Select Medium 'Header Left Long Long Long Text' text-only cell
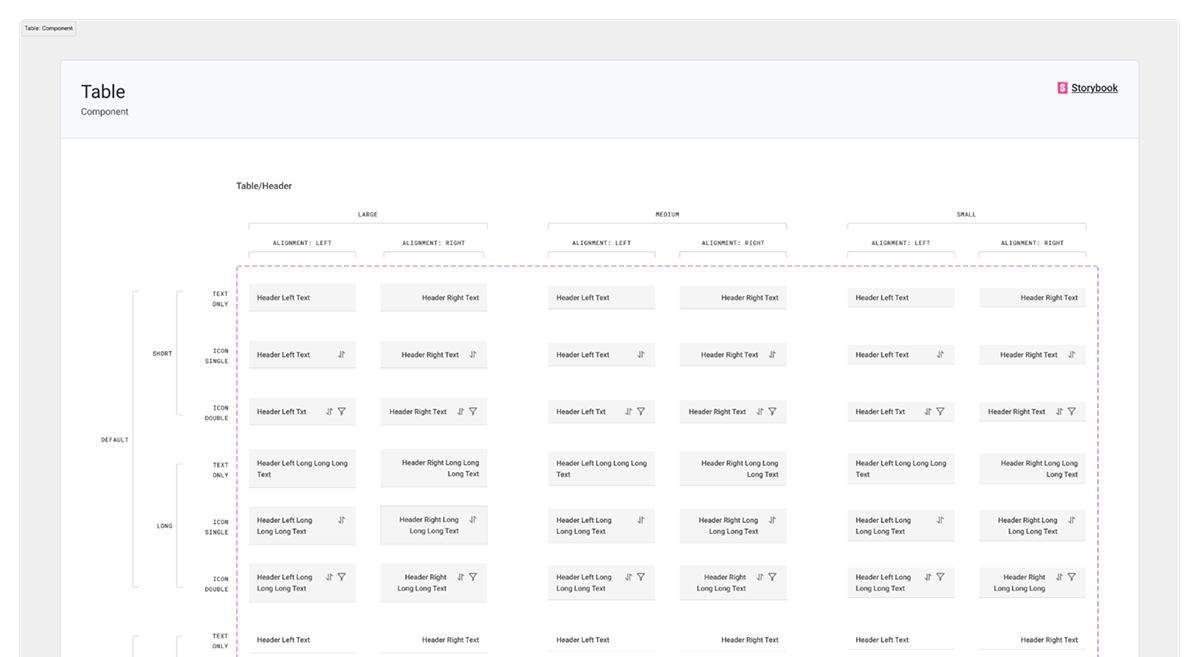The image size is (1200, 657). click(601, 468)
